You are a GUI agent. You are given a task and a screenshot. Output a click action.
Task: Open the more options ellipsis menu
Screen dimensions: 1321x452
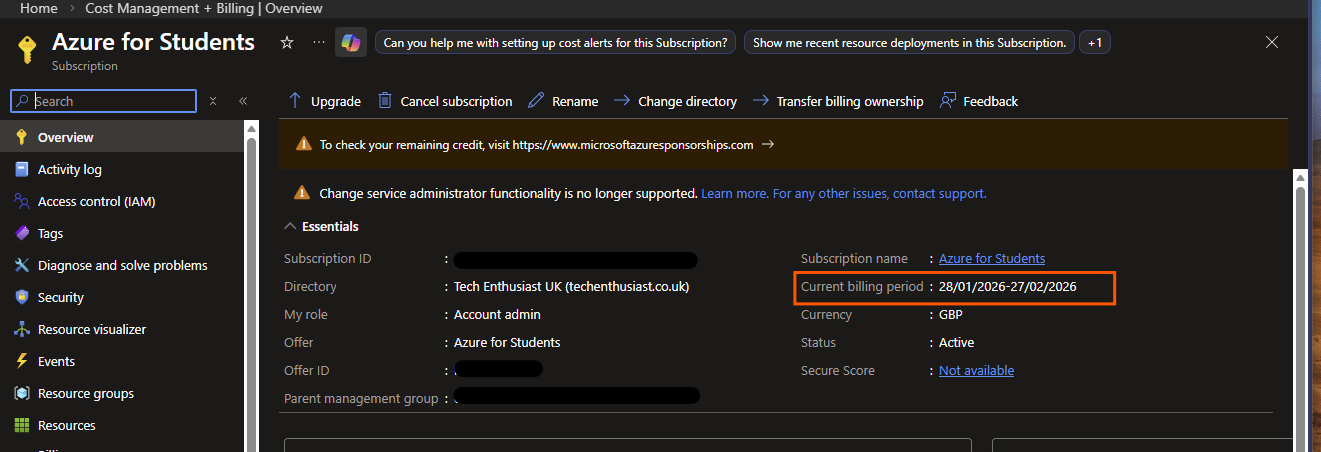tap(319, 43)
